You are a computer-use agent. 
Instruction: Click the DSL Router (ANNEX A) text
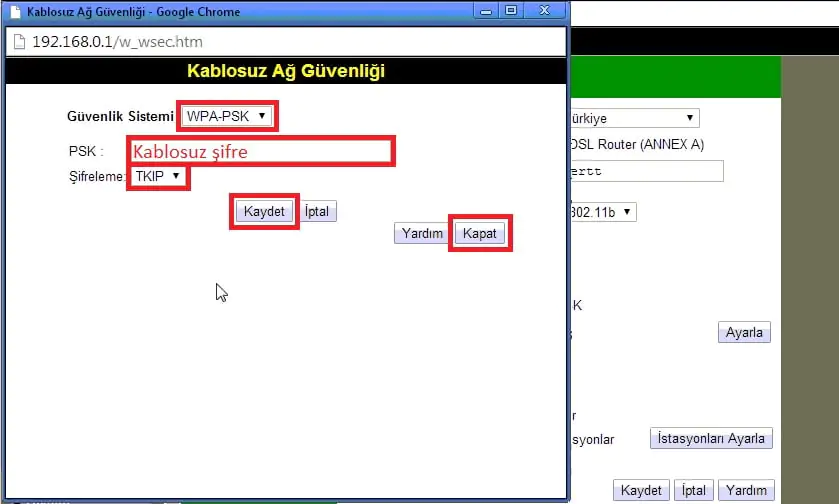637,144
